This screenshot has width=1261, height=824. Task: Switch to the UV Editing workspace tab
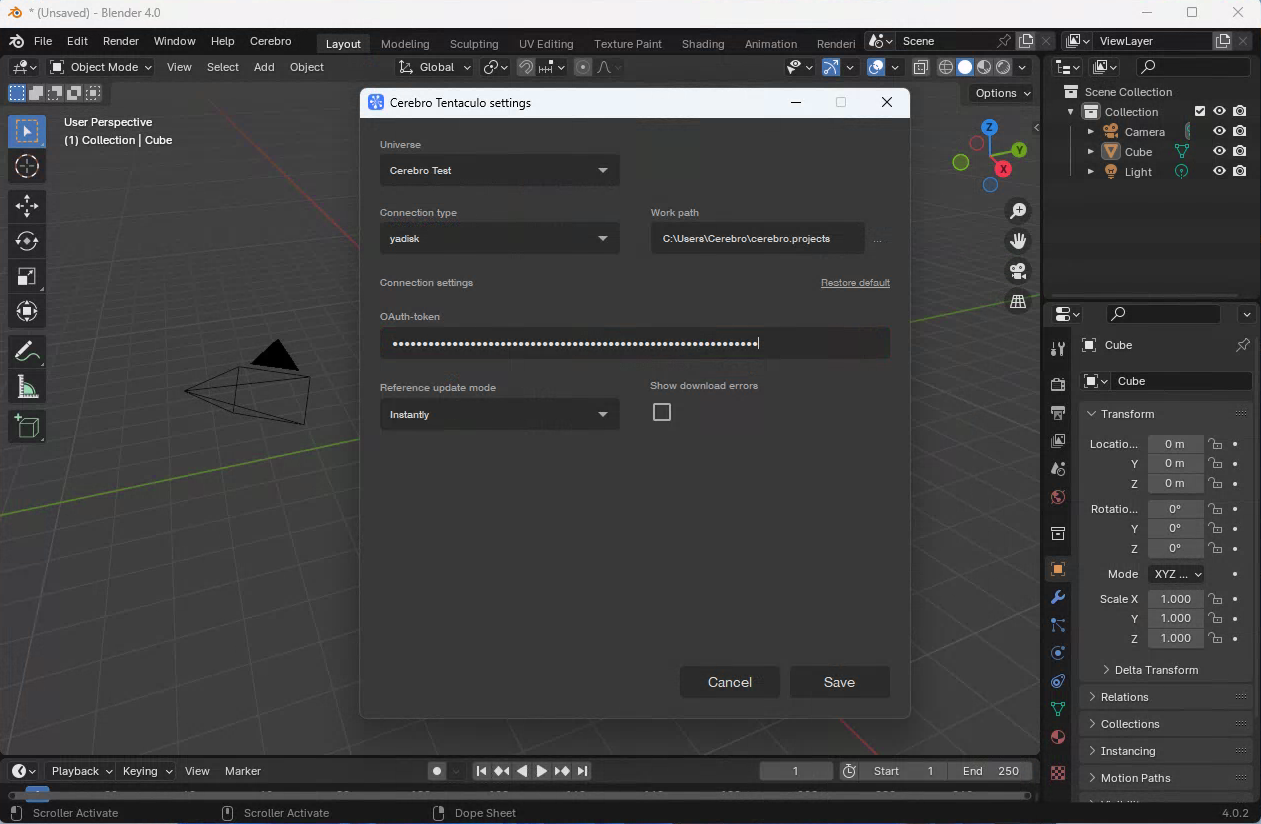click(x=546, y=44)
